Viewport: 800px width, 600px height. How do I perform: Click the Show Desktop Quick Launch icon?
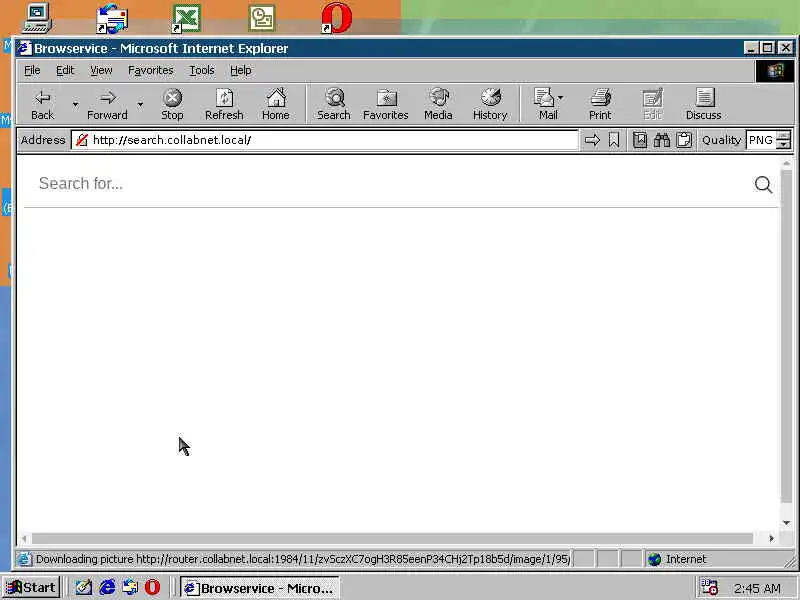click(84, 588)
